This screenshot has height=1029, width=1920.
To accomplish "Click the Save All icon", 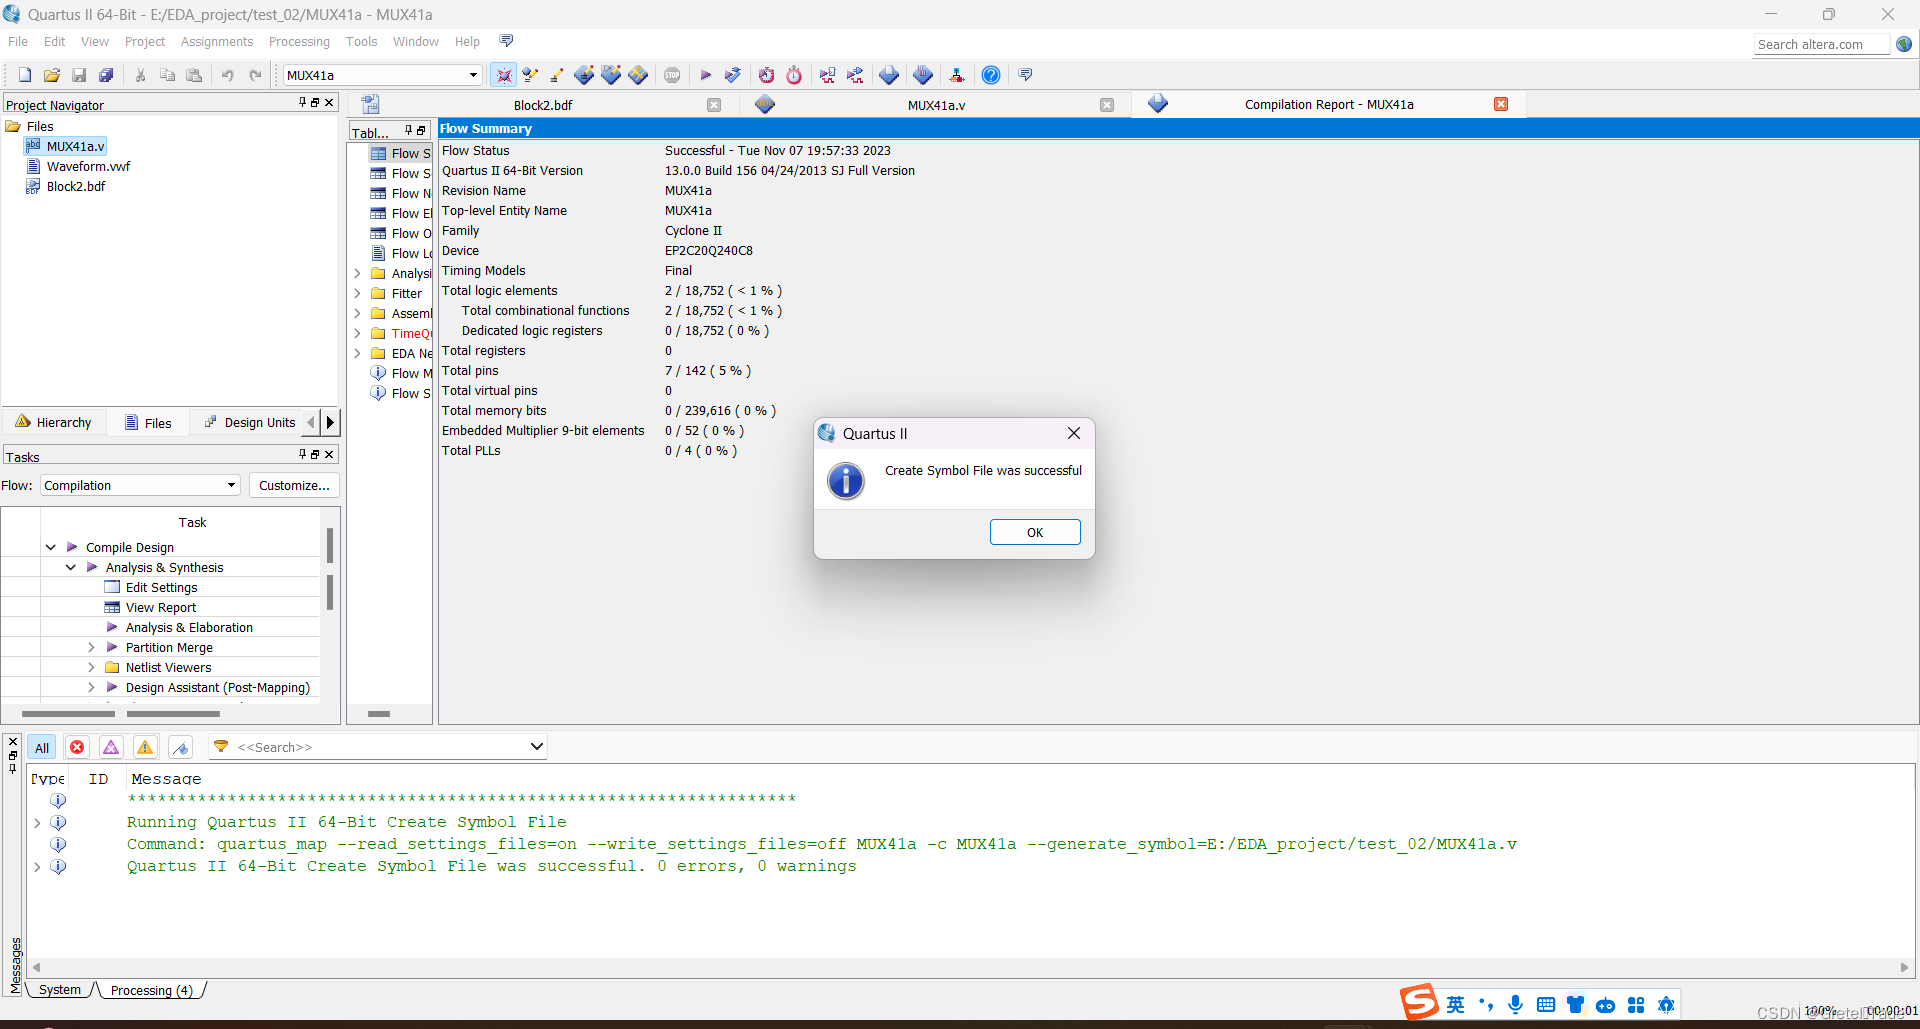I will 106,75.
